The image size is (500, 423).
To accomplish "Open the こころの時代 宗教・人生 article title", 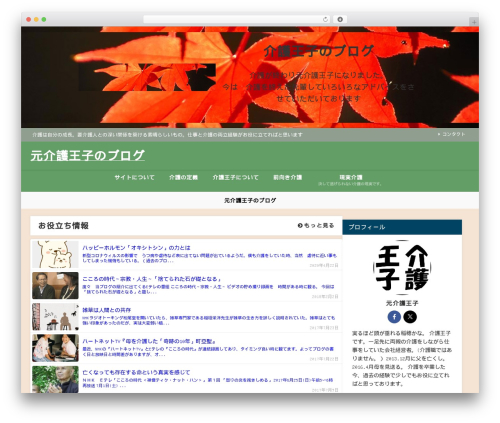I will (152, 279).
